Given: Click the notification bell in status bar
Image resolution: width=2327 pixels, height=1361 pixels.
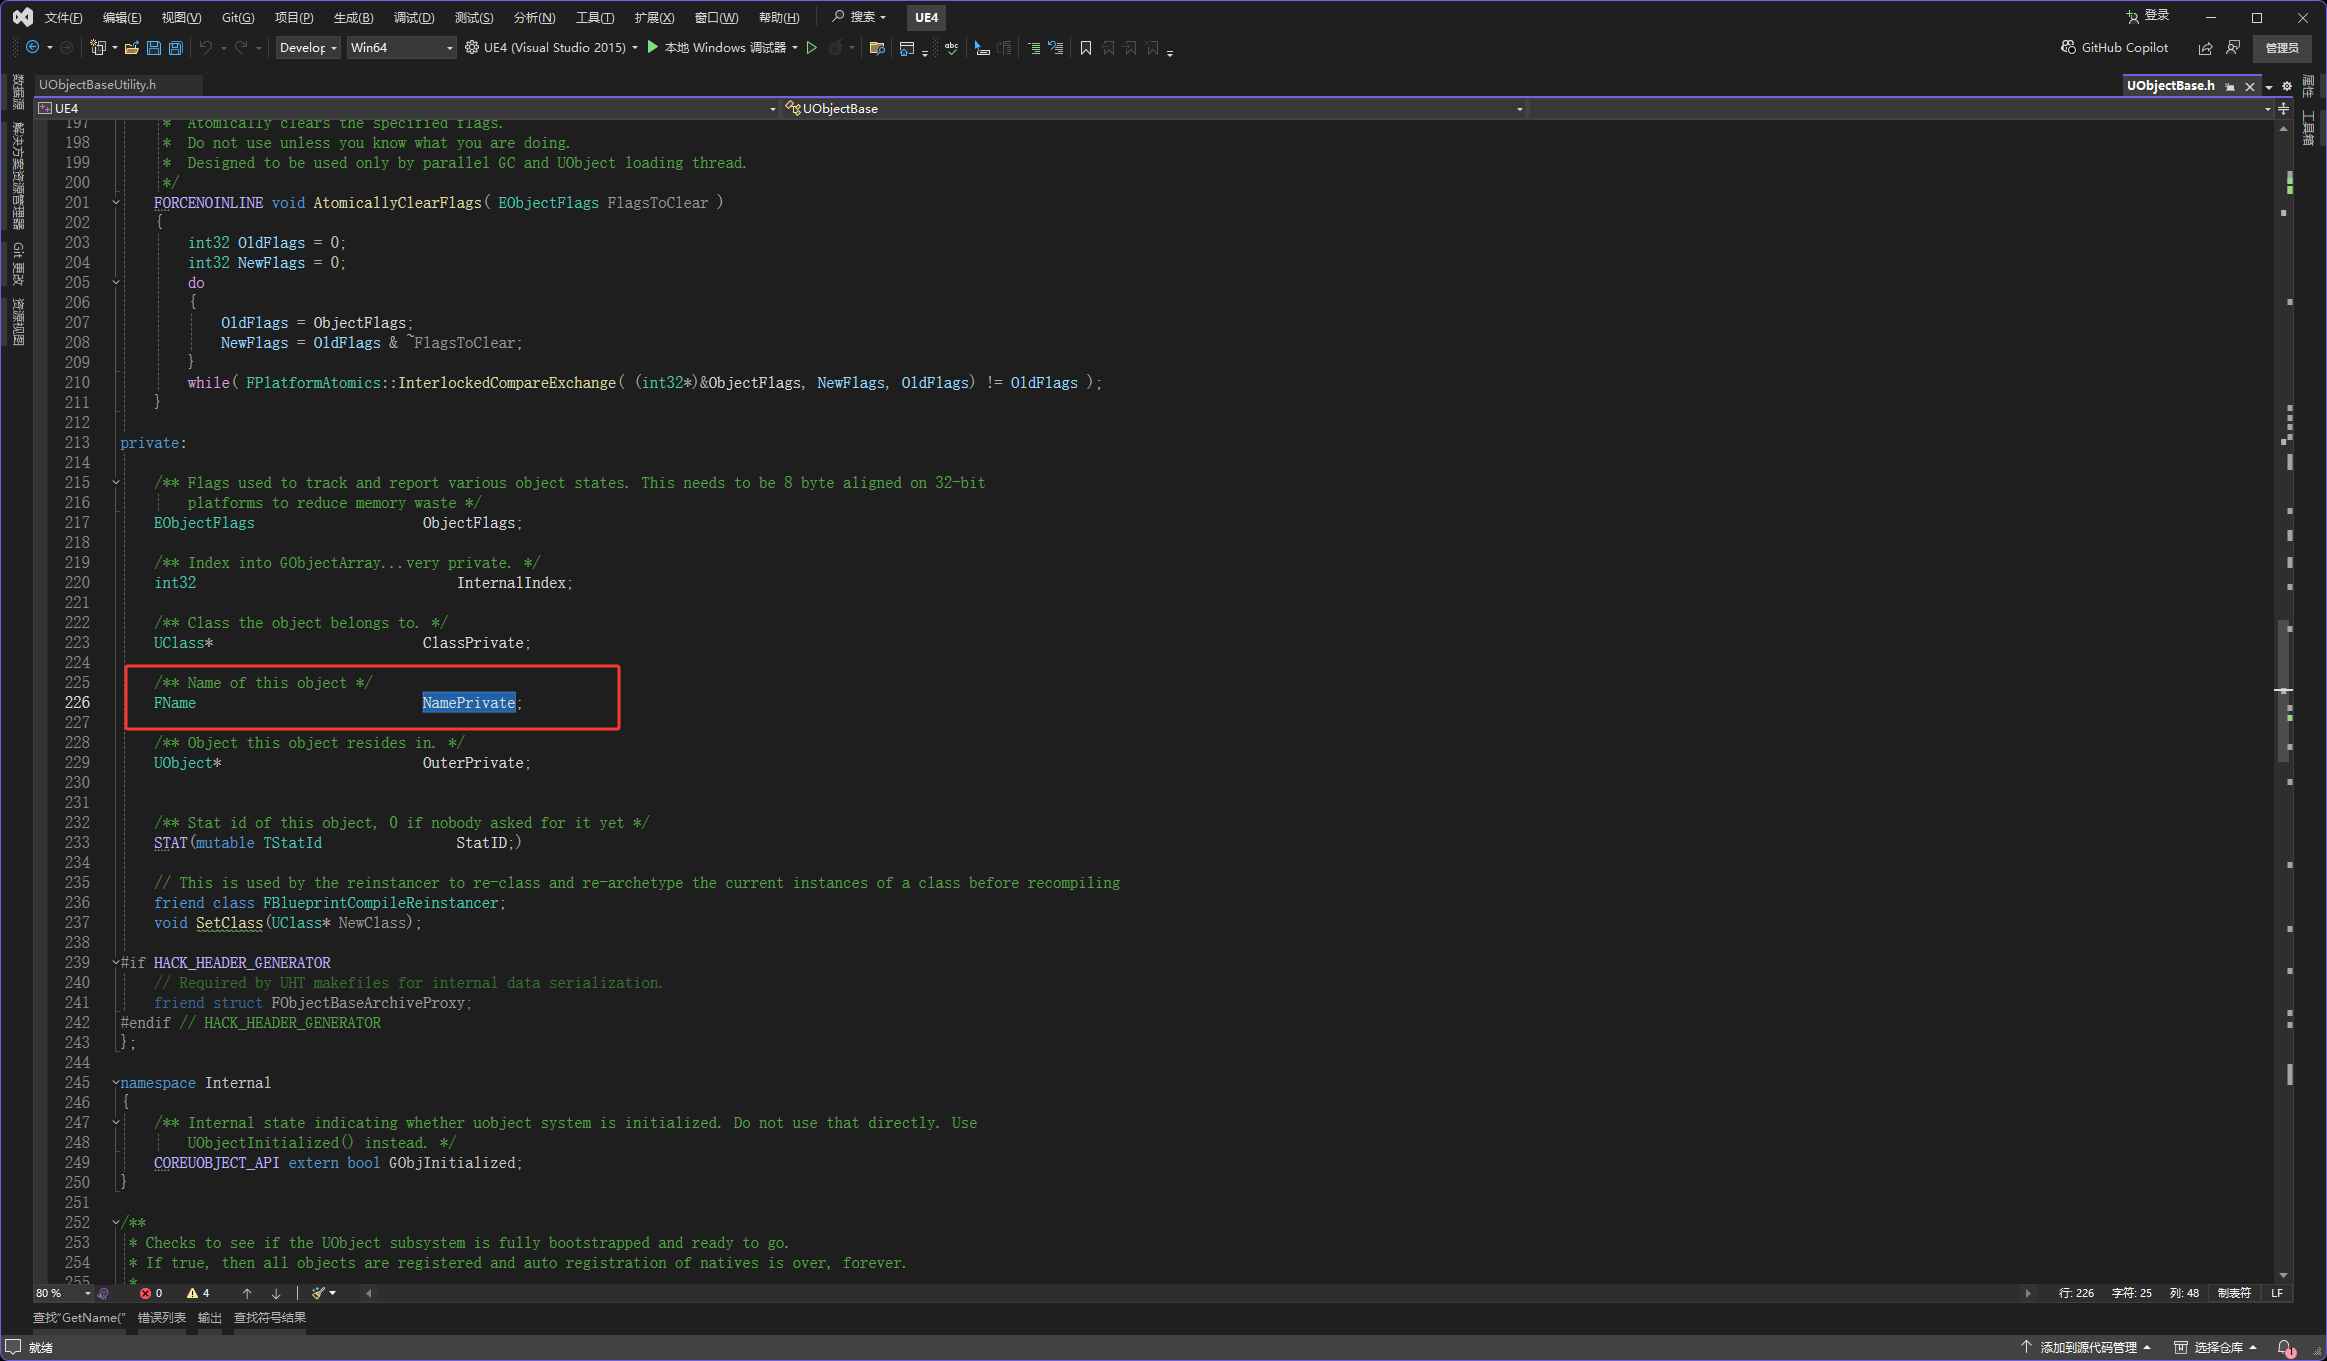Looking at the screenshot, I should 2285,1347.
